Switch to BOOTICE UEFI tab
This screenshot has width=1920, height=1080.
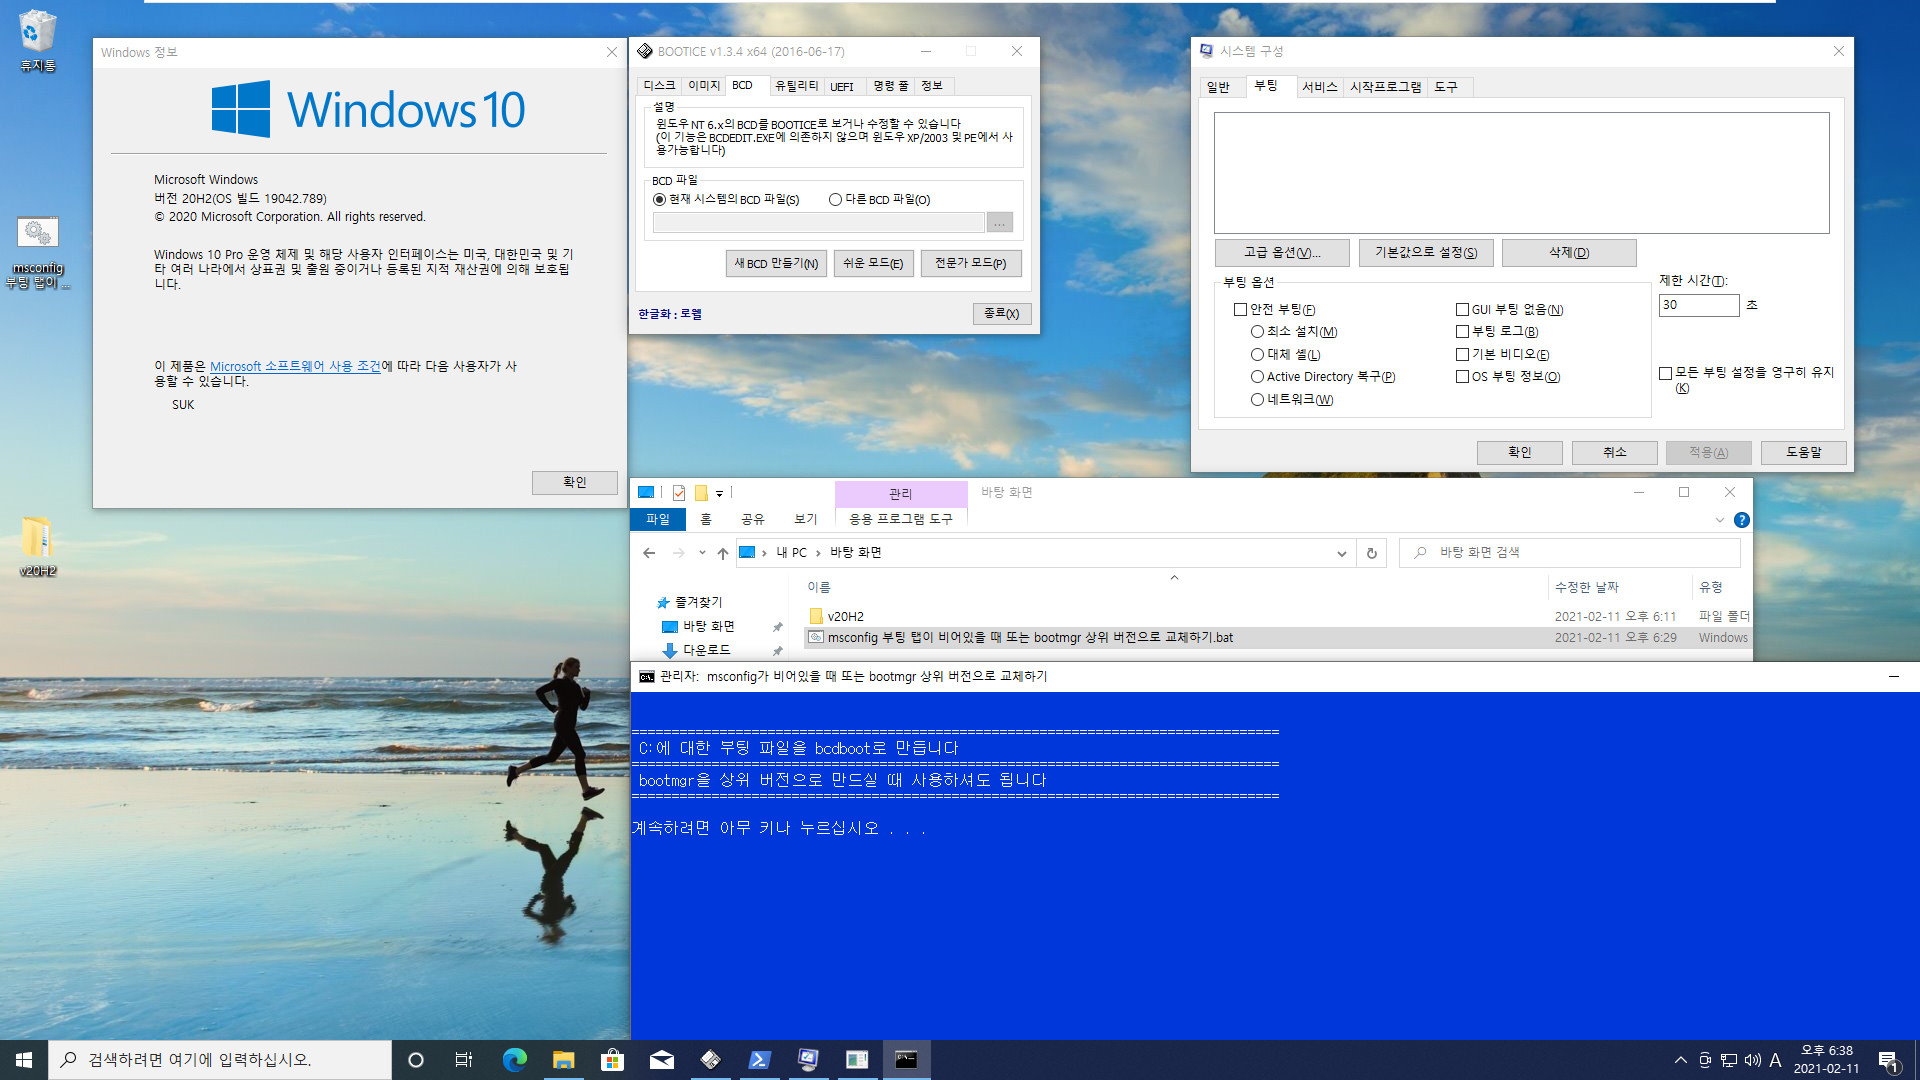click(x=842, y=86)
